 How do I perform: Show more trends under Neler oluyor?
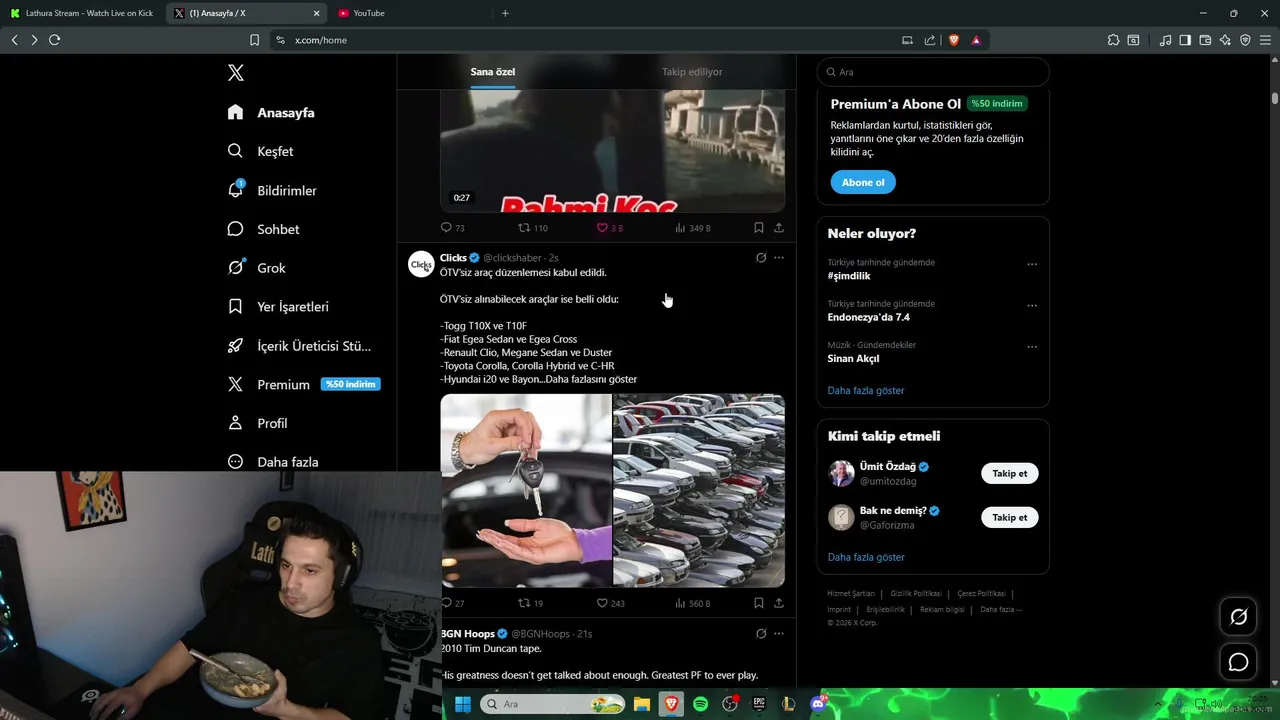866,390
